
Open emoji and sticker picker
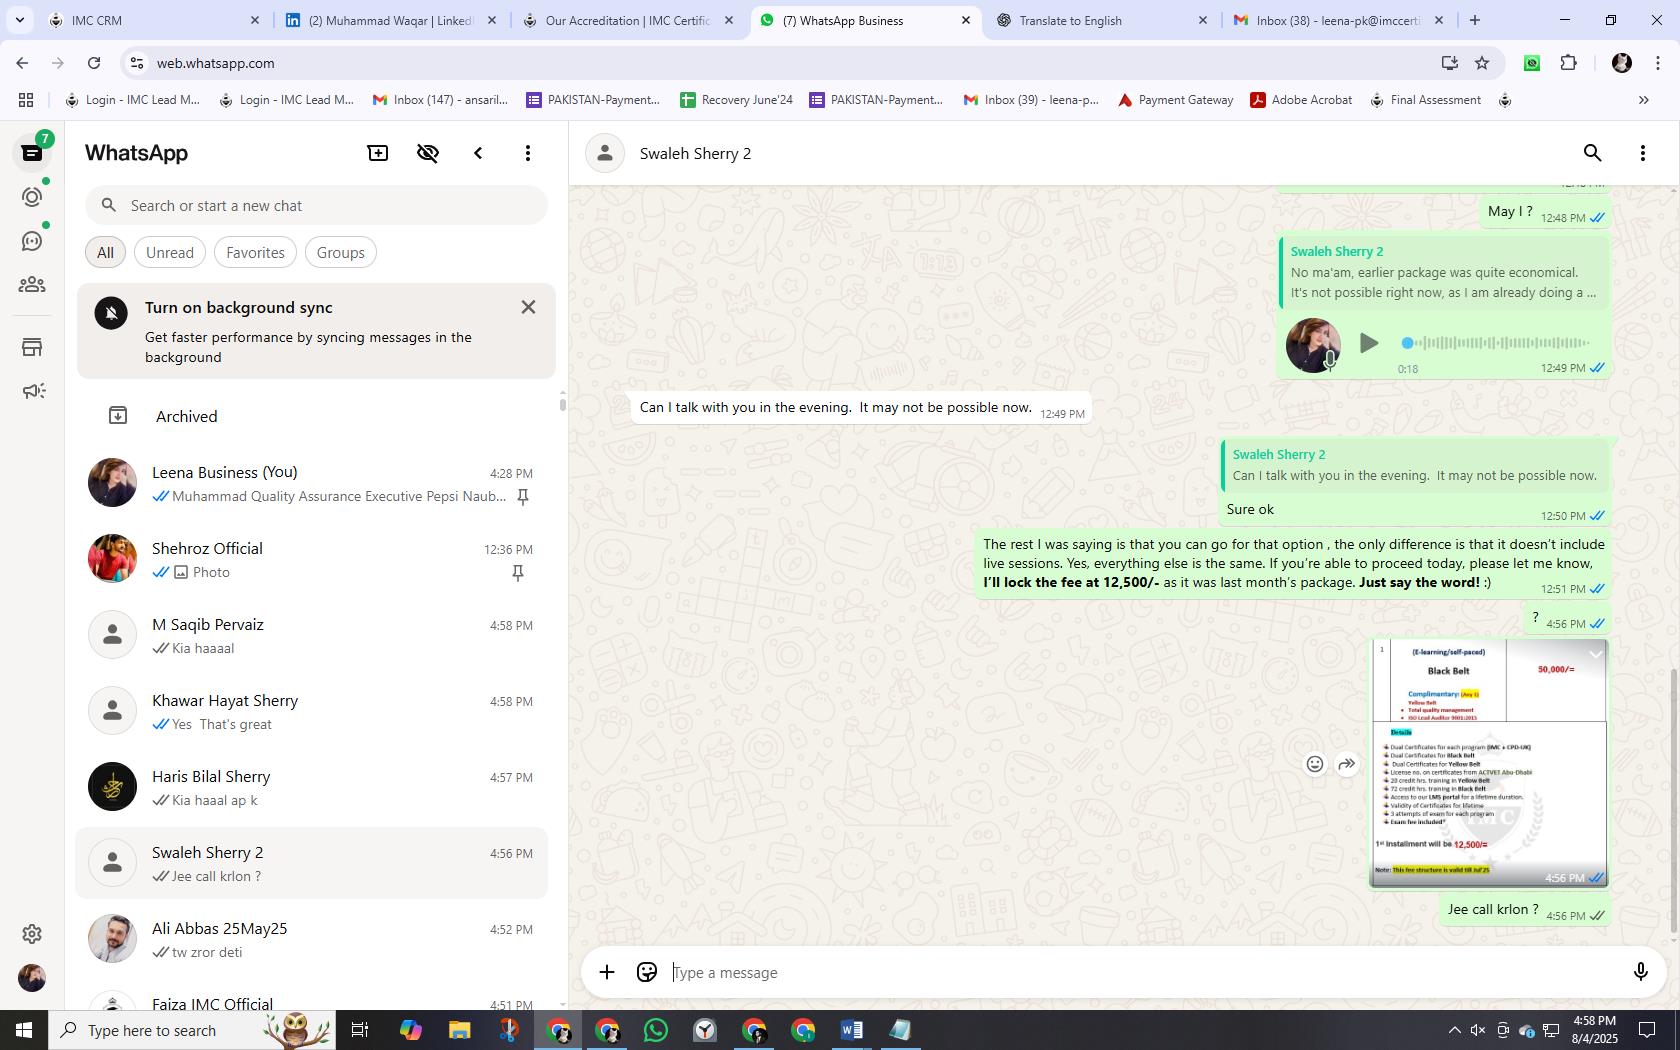pyautogui.click(x=647, y=972)
